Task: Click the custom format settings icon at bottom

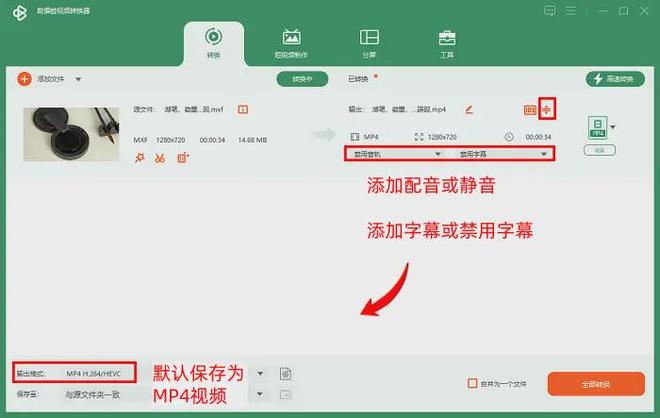Action: coord(285,373)
